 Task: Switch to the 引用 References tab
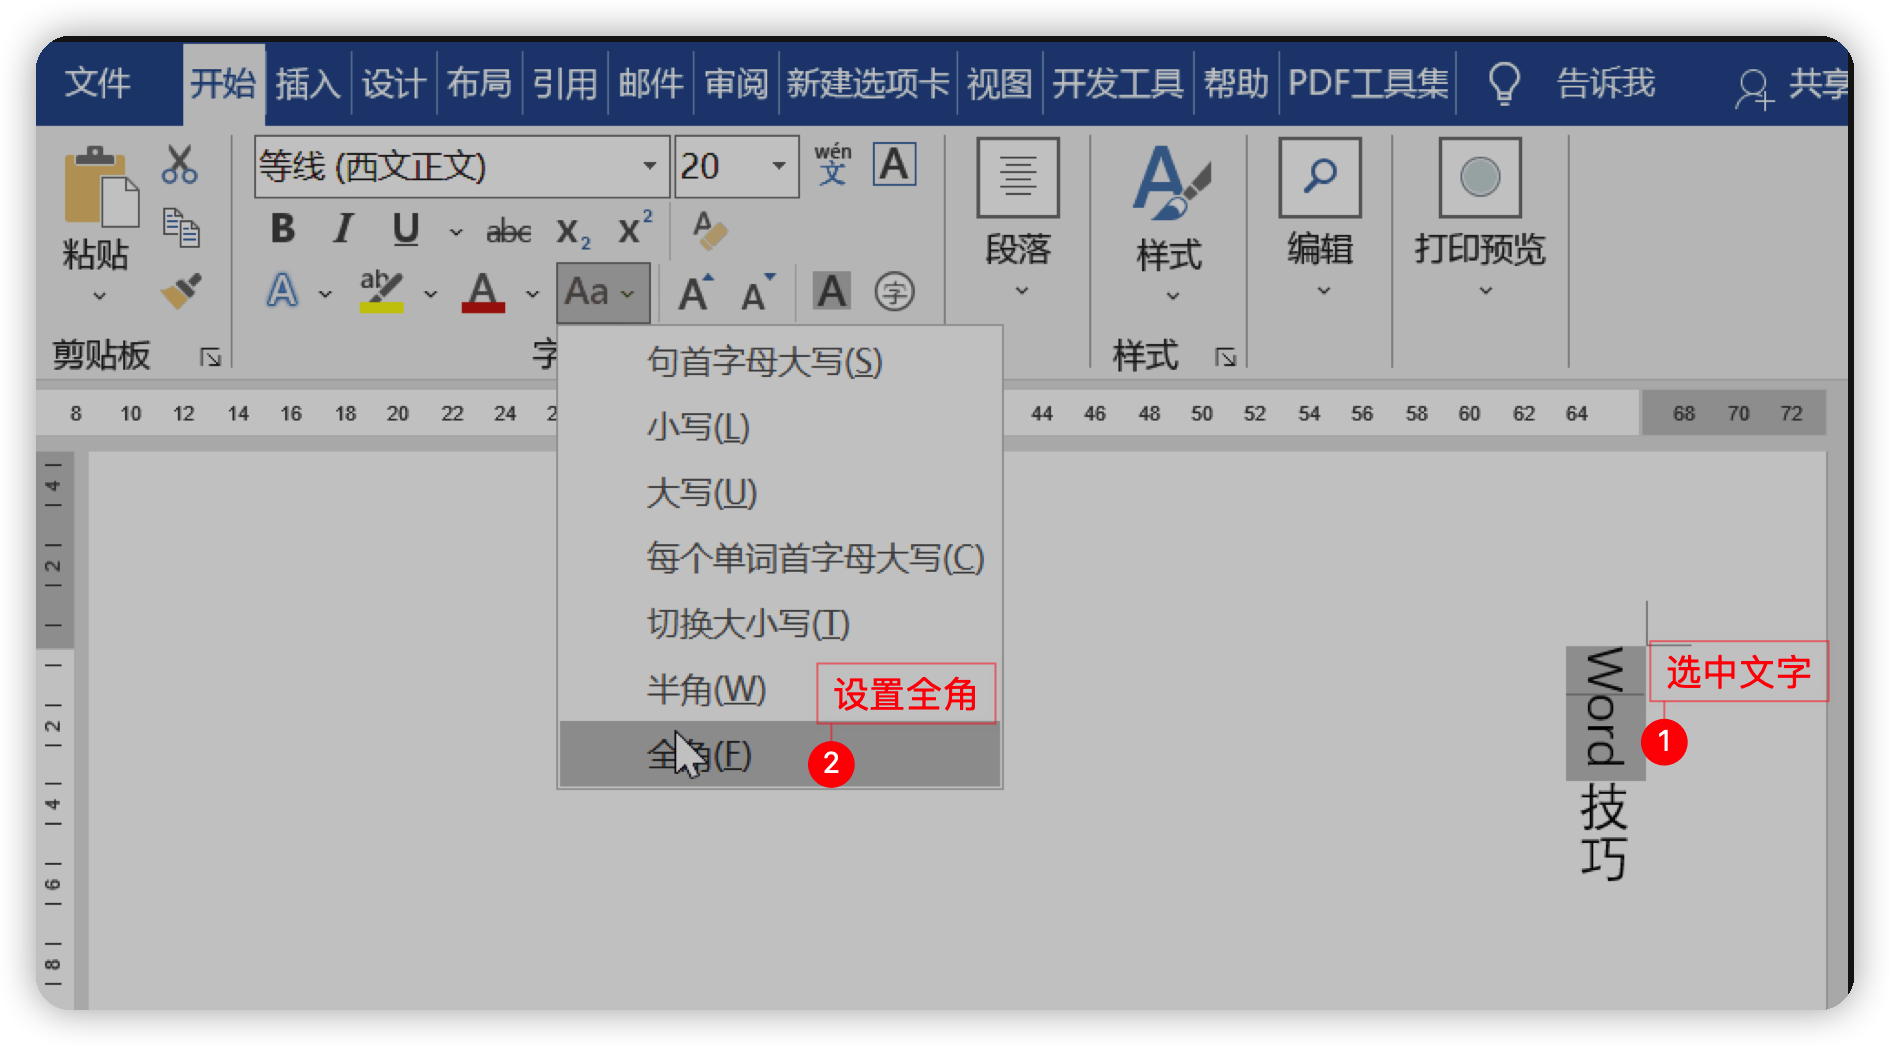pos(565,83)
